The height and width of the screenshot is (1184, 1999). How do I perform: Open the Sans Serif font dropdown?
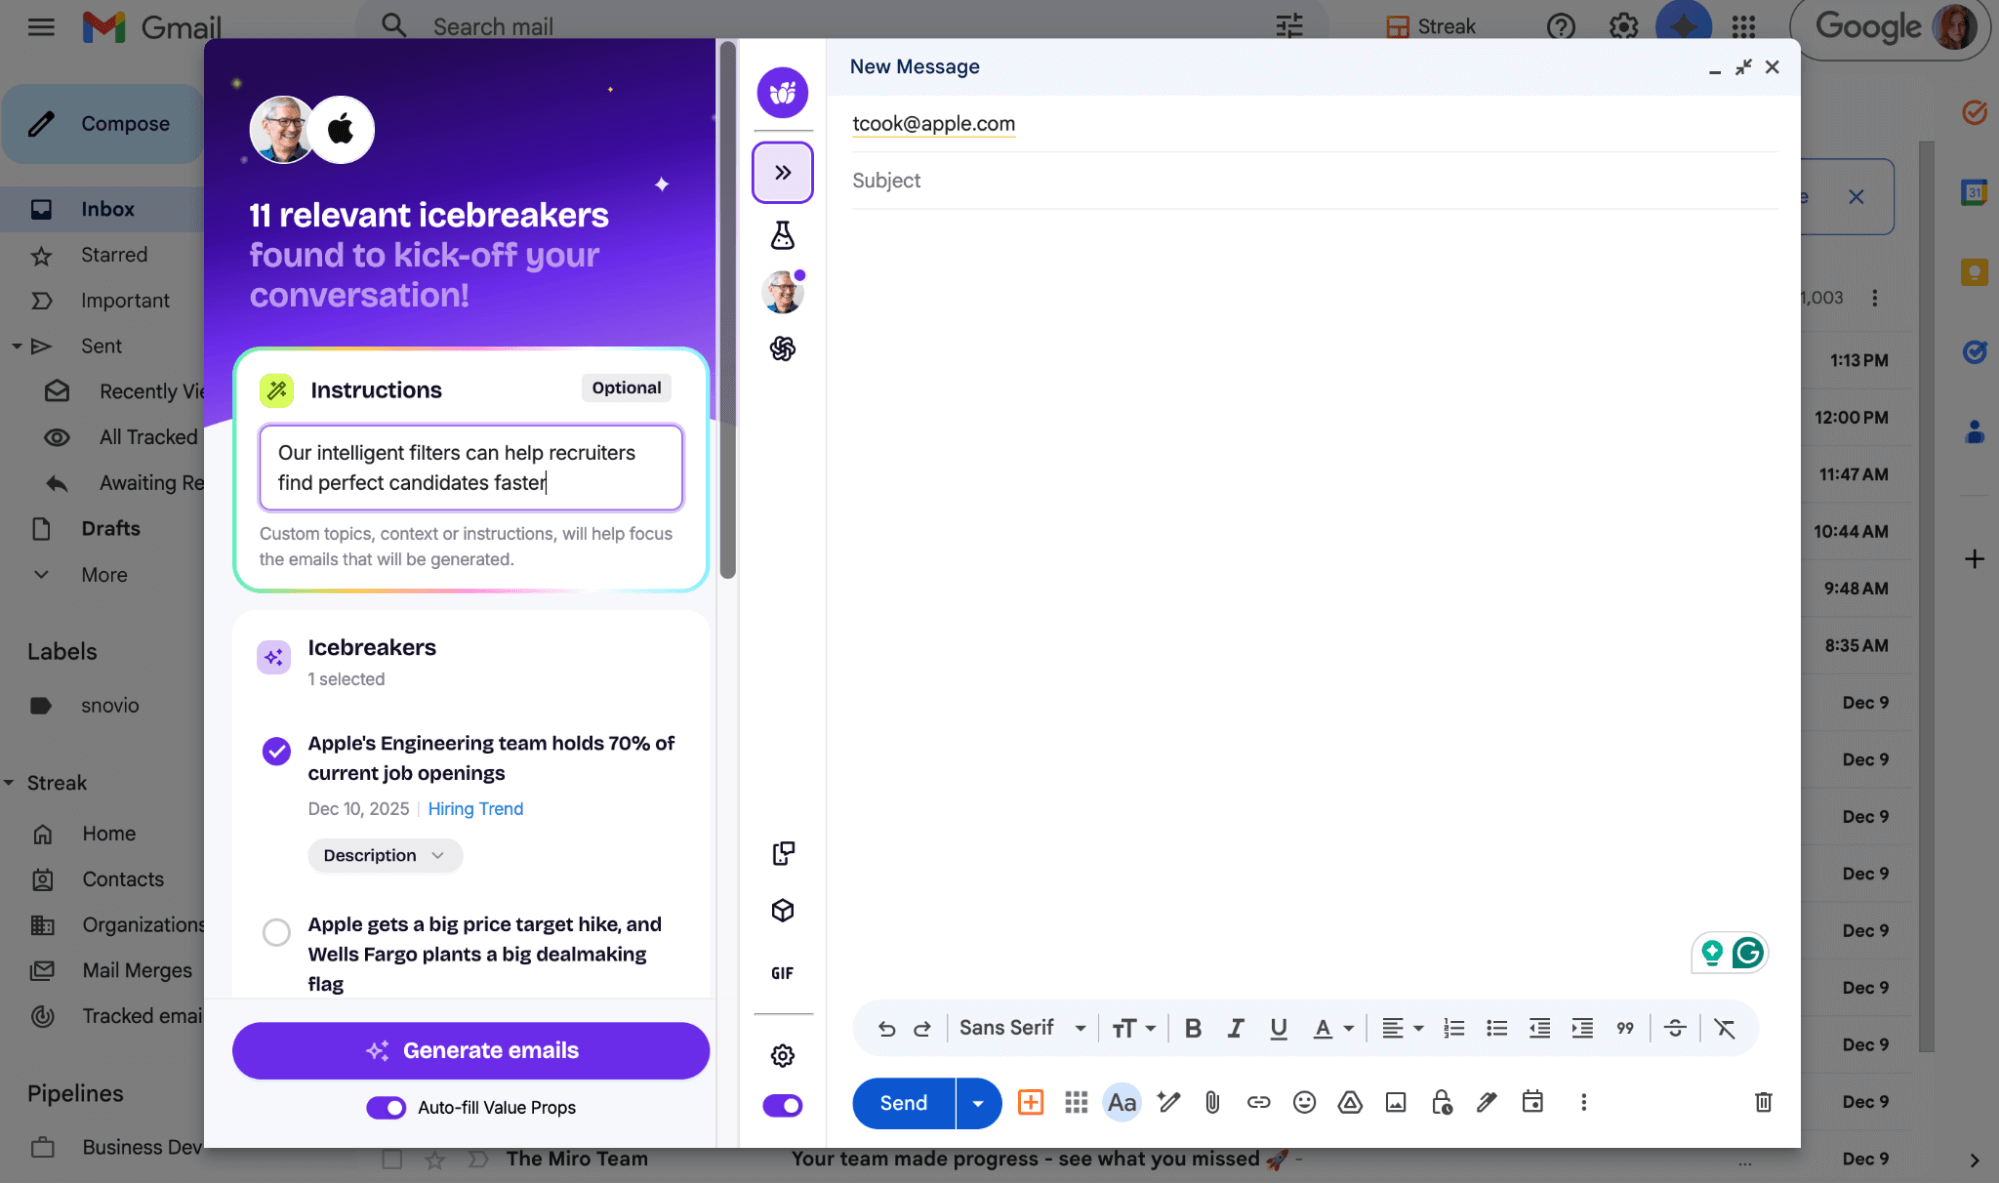click(x=1022, y=1028)
